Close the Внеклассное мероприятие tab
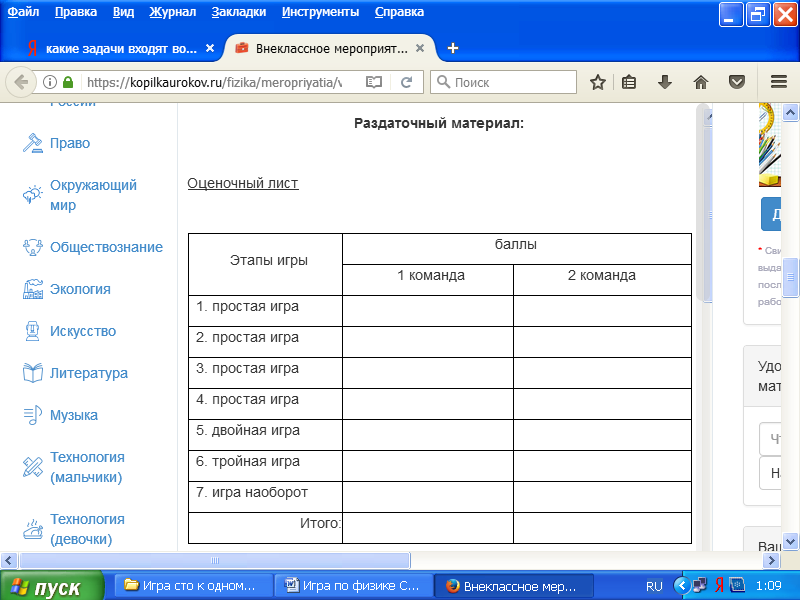This screenshot has height=600, width=800. (x=421, y=48)
